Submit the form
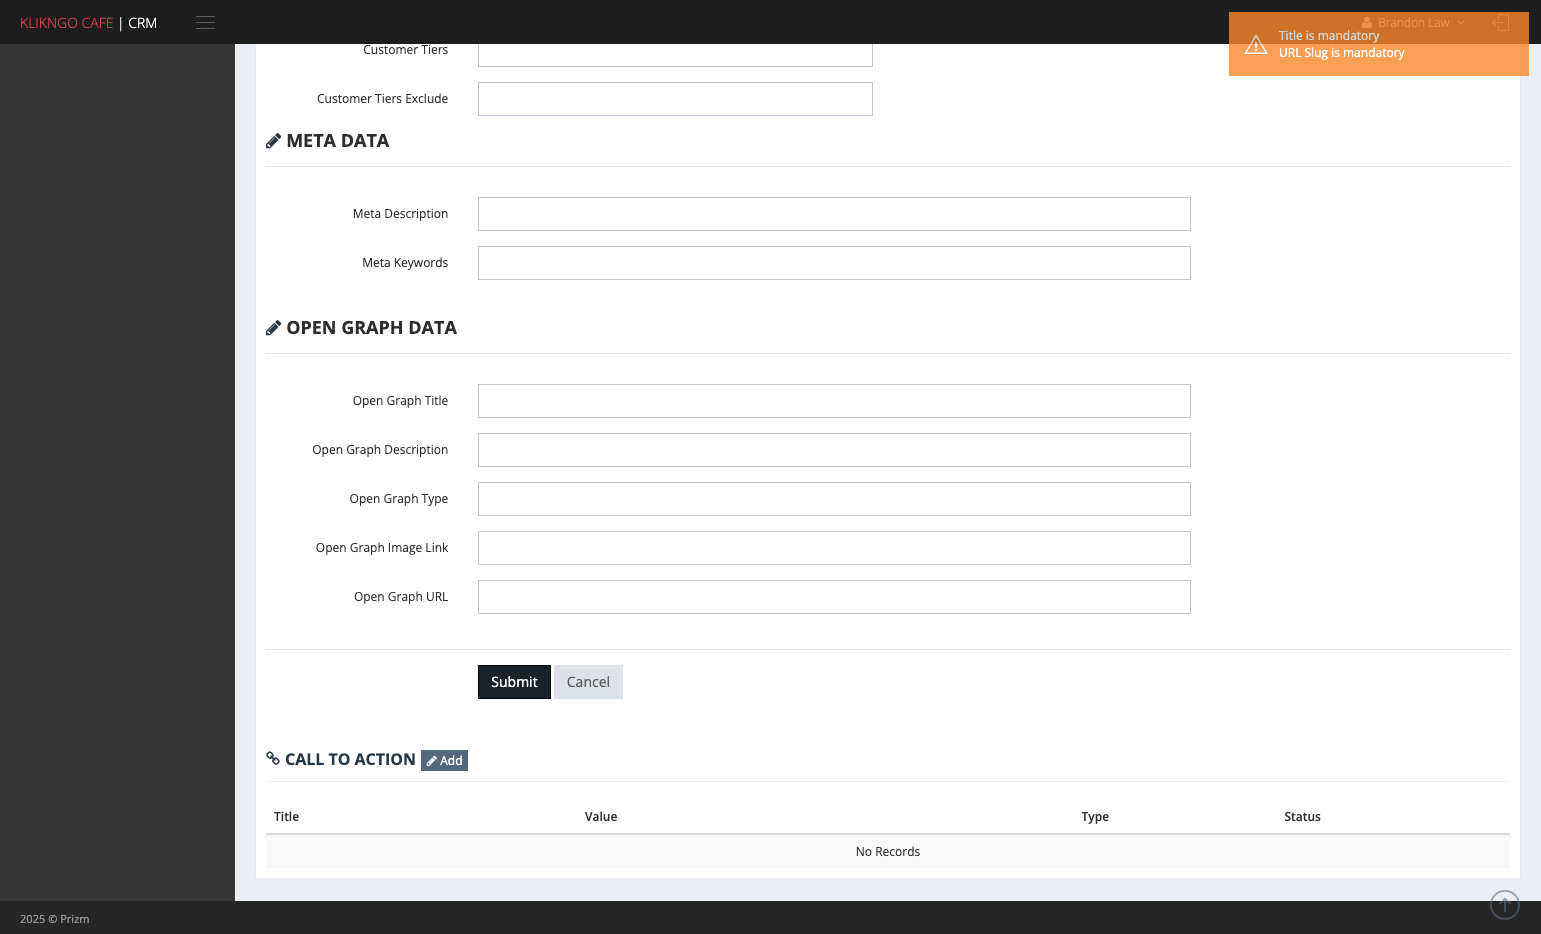Screen dimensions: 1541x934 click(514, 682)
